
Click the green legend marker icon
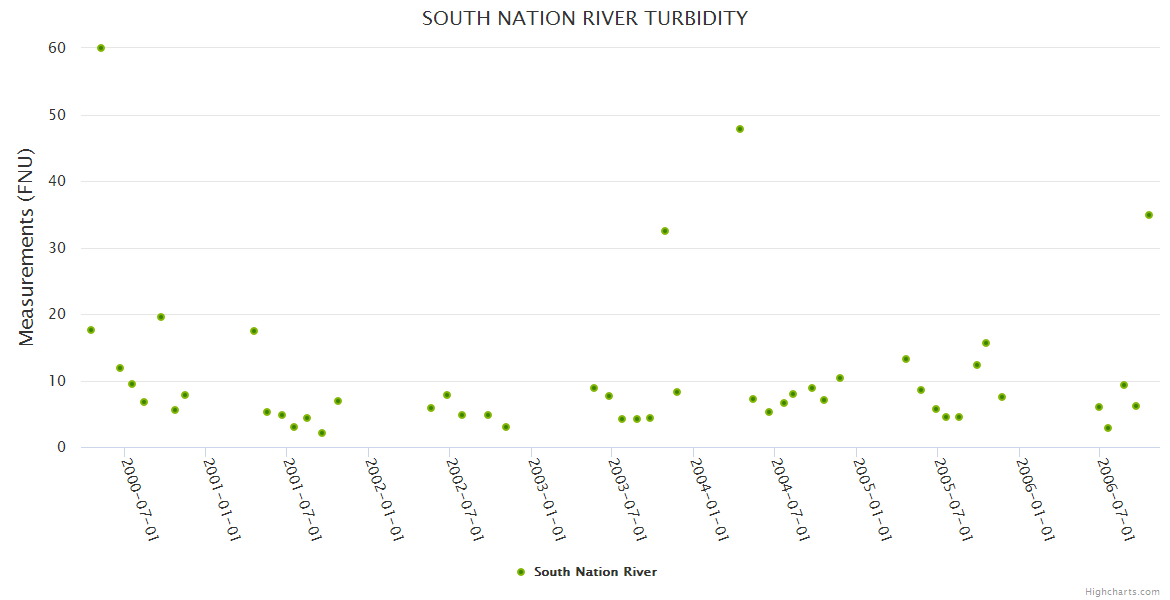pos(520,572)
